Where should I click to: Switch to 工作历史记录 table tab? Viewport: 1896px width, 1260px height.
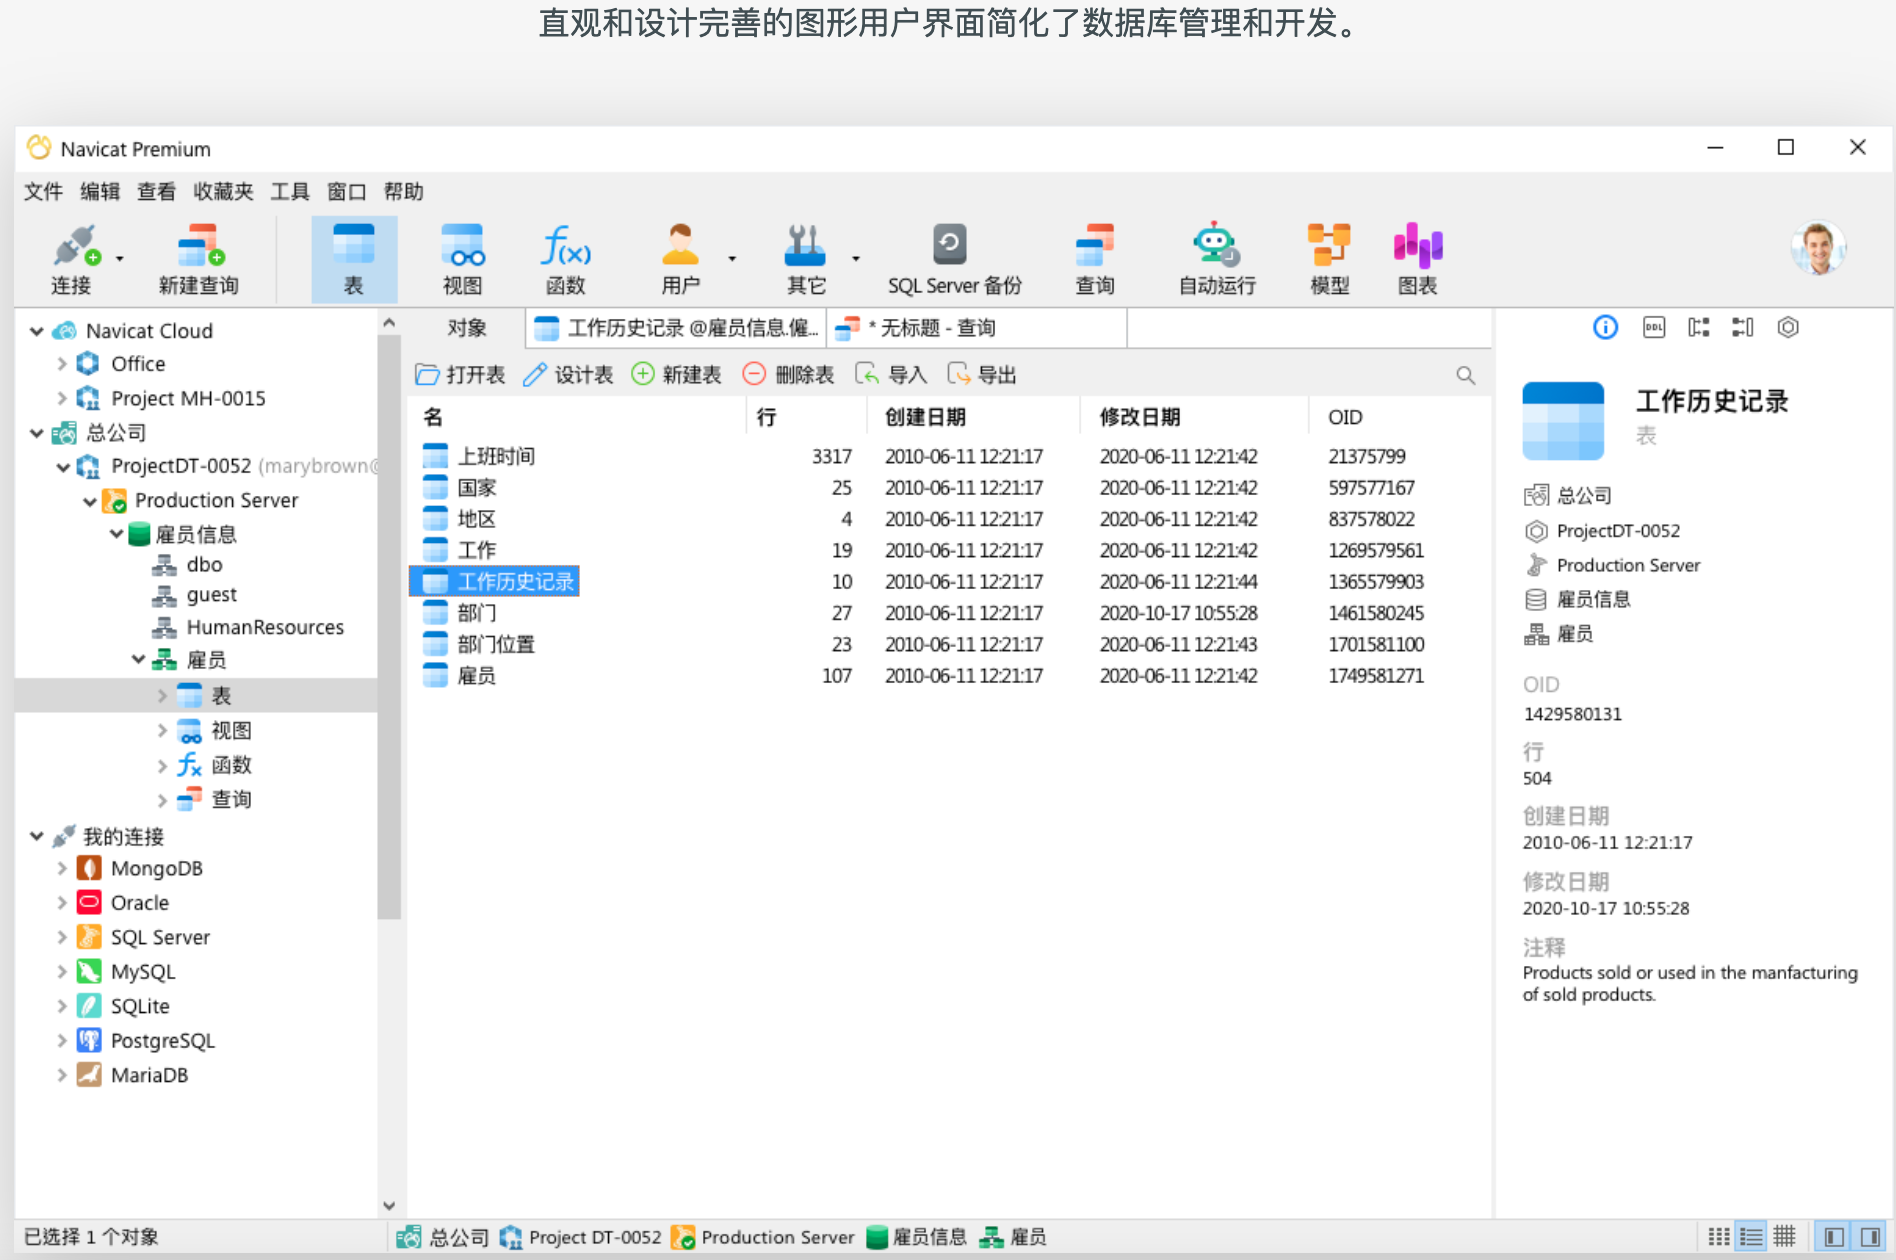coord(676,328)
